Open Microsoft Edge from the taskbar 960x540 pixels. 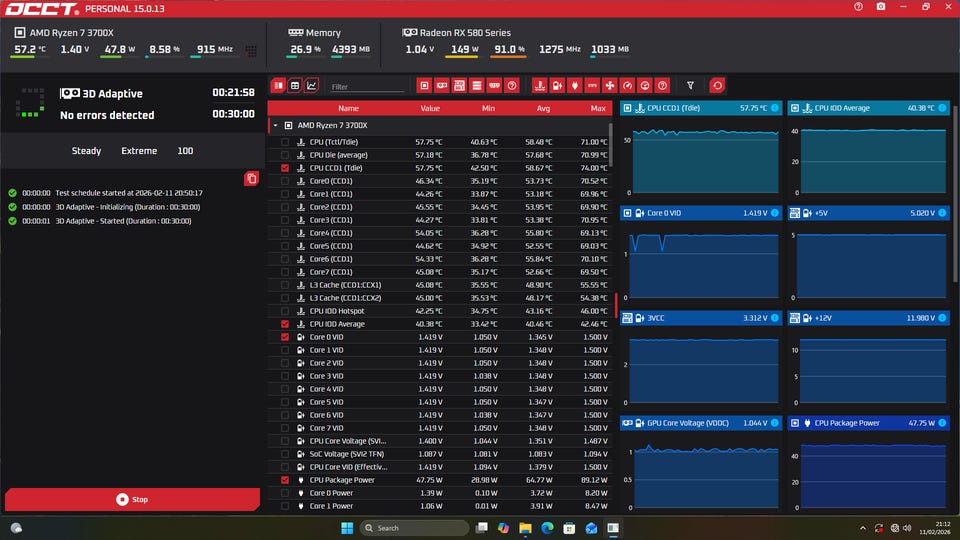pyautogui.click(x=547, y=528)
